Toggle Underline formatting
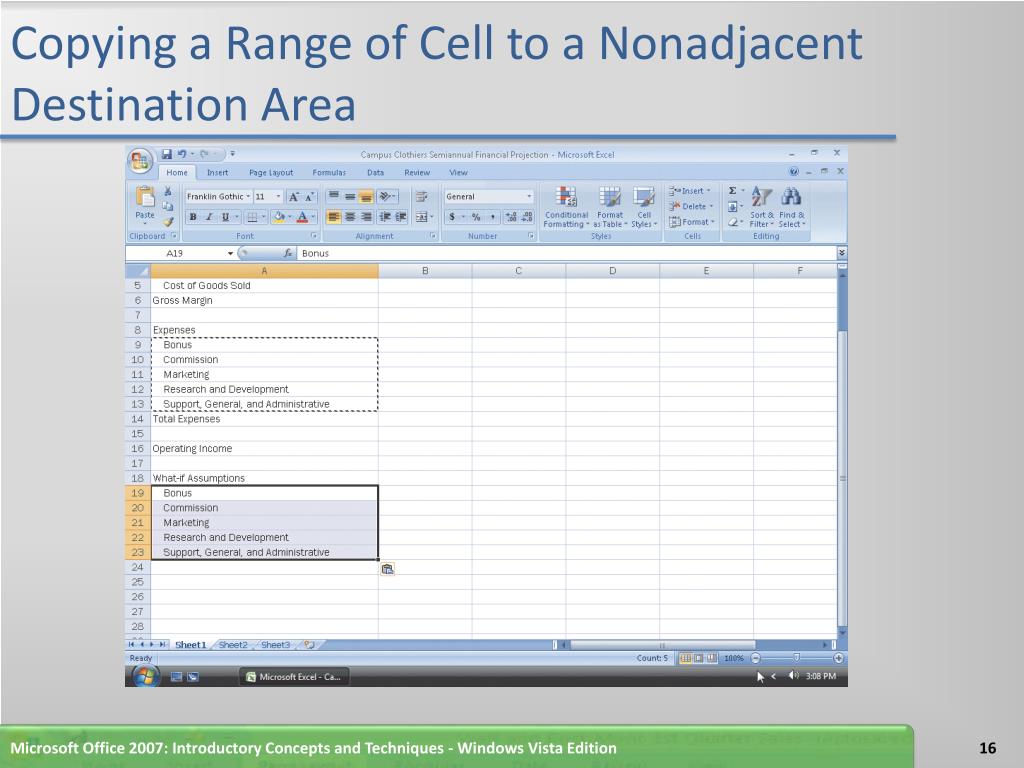Viewport: 1024px width, 768px height. click(225, 217)
